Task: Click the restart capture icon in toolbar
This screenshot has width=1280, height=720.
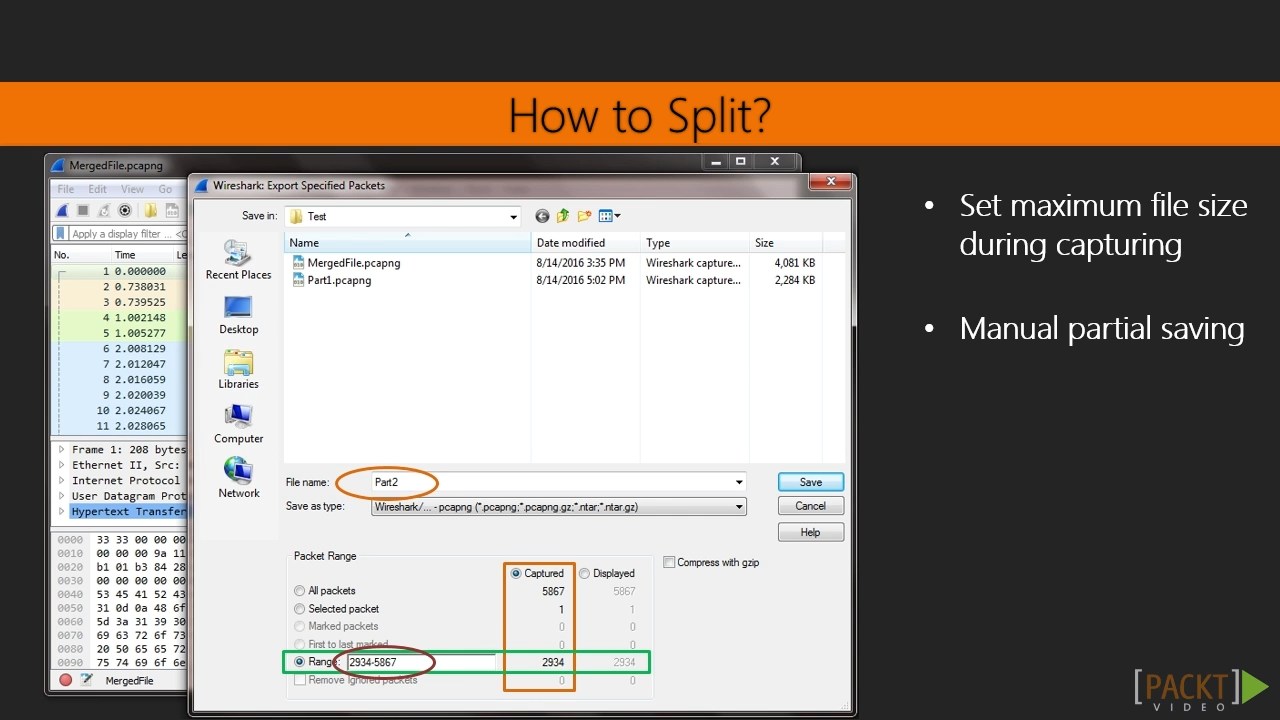Action: click(x=104, y=210)
